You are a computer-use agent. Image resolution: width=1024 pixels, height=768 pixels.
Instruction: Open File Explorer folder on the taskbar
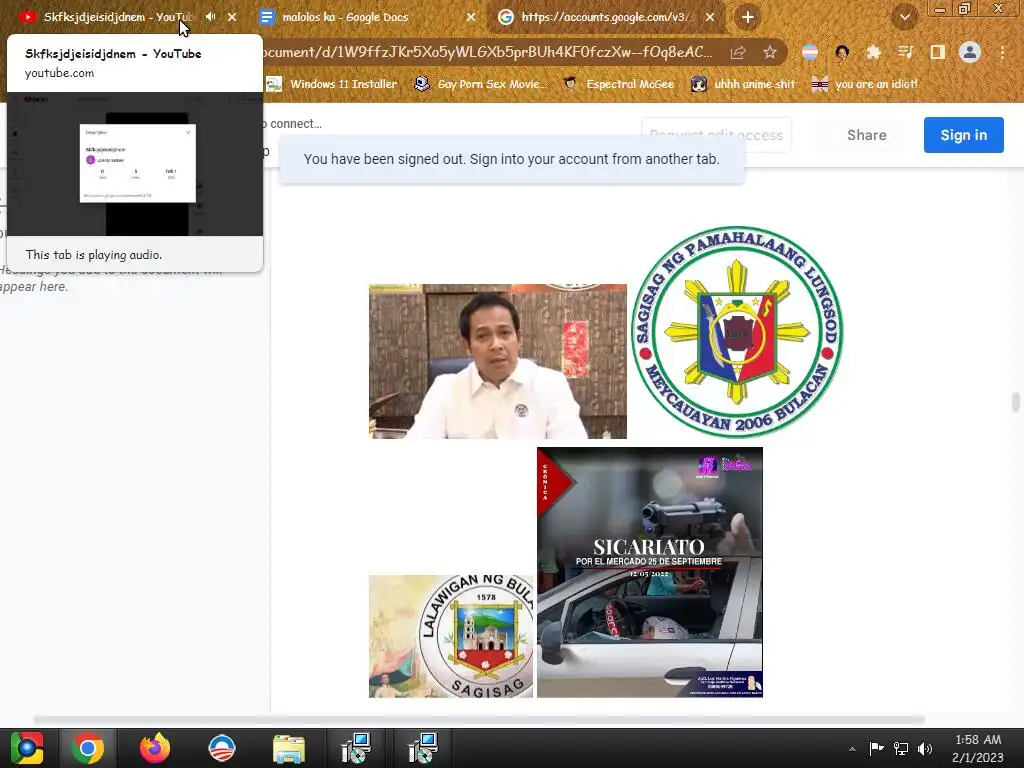tap(289, 749)
